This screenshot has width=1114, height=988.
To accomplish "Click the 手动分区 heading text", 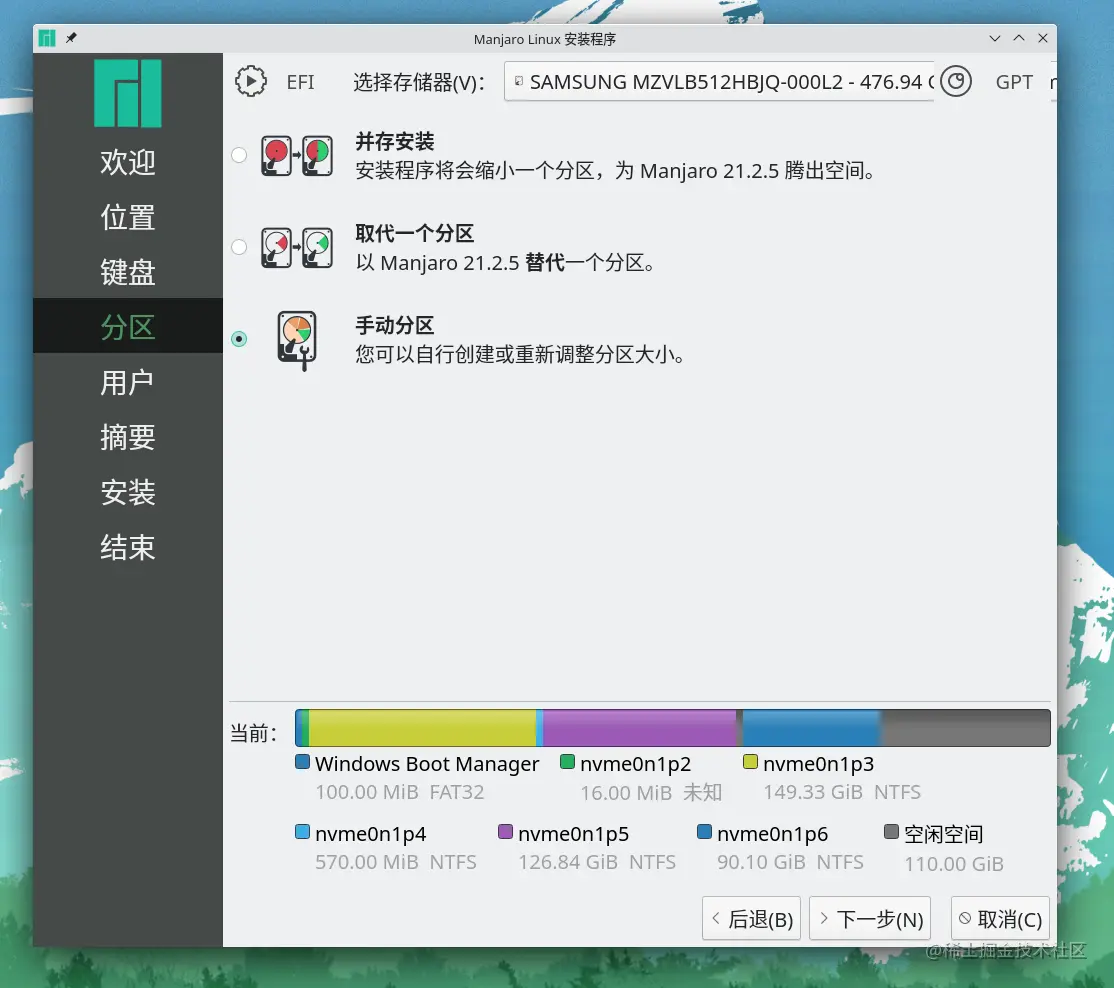I will click(x=394, y=325).
